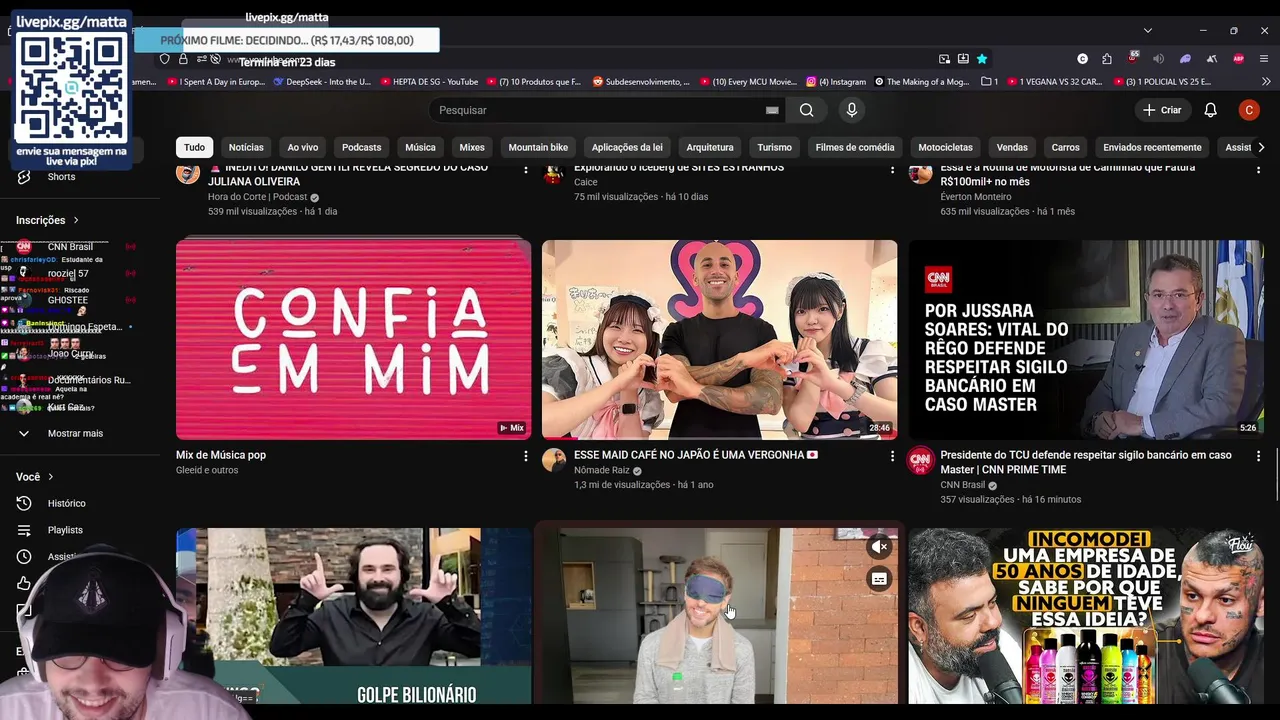Select the Ao vivo filter chip
Image resolution: width=1280 pixels, height=720 pixels.
(x=303, y=147)
